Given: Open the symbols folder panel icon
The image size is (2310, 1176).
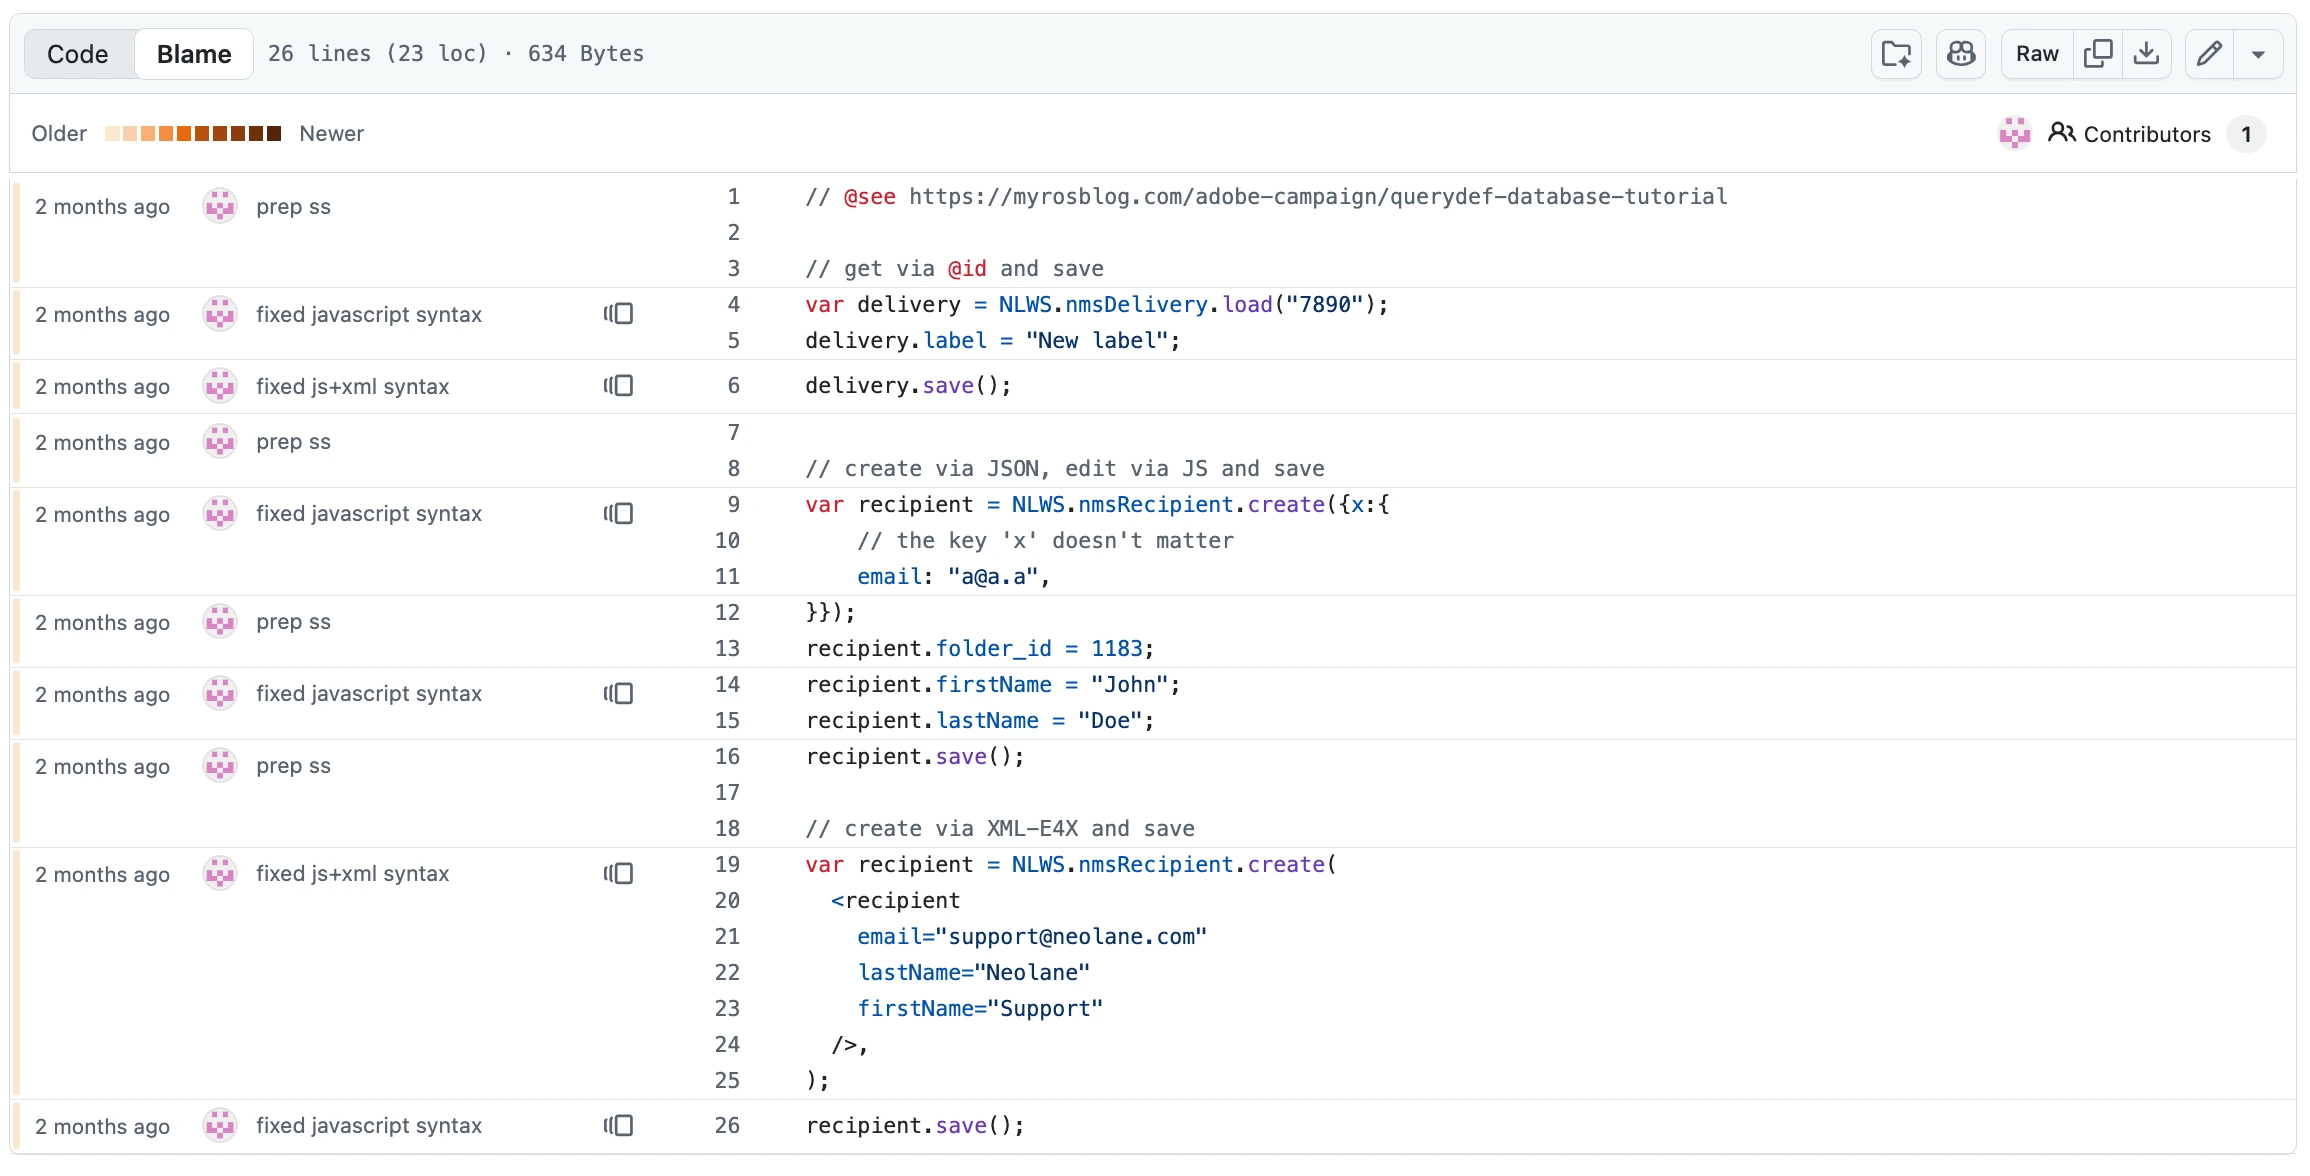Looking at the screenshot, I should pos(1896,54).
